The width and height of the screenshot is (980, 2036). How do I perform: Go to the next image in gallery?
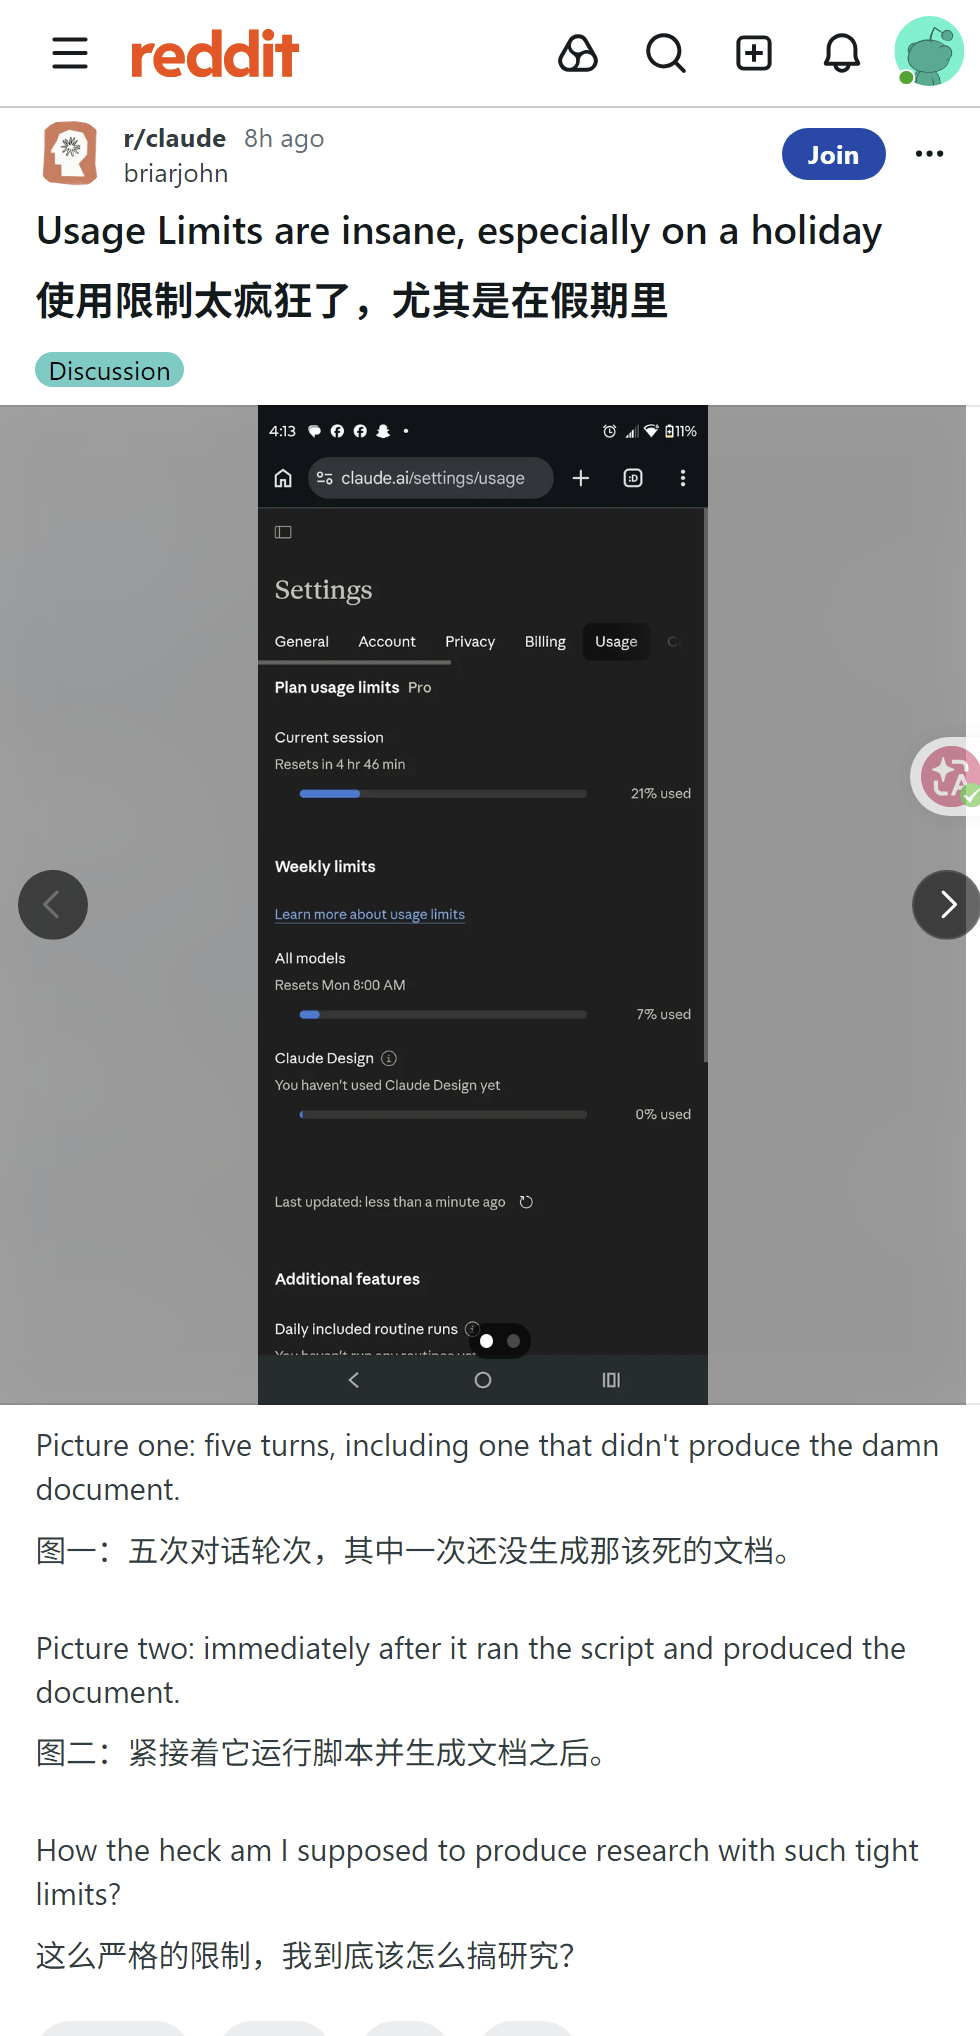[946, 905]
